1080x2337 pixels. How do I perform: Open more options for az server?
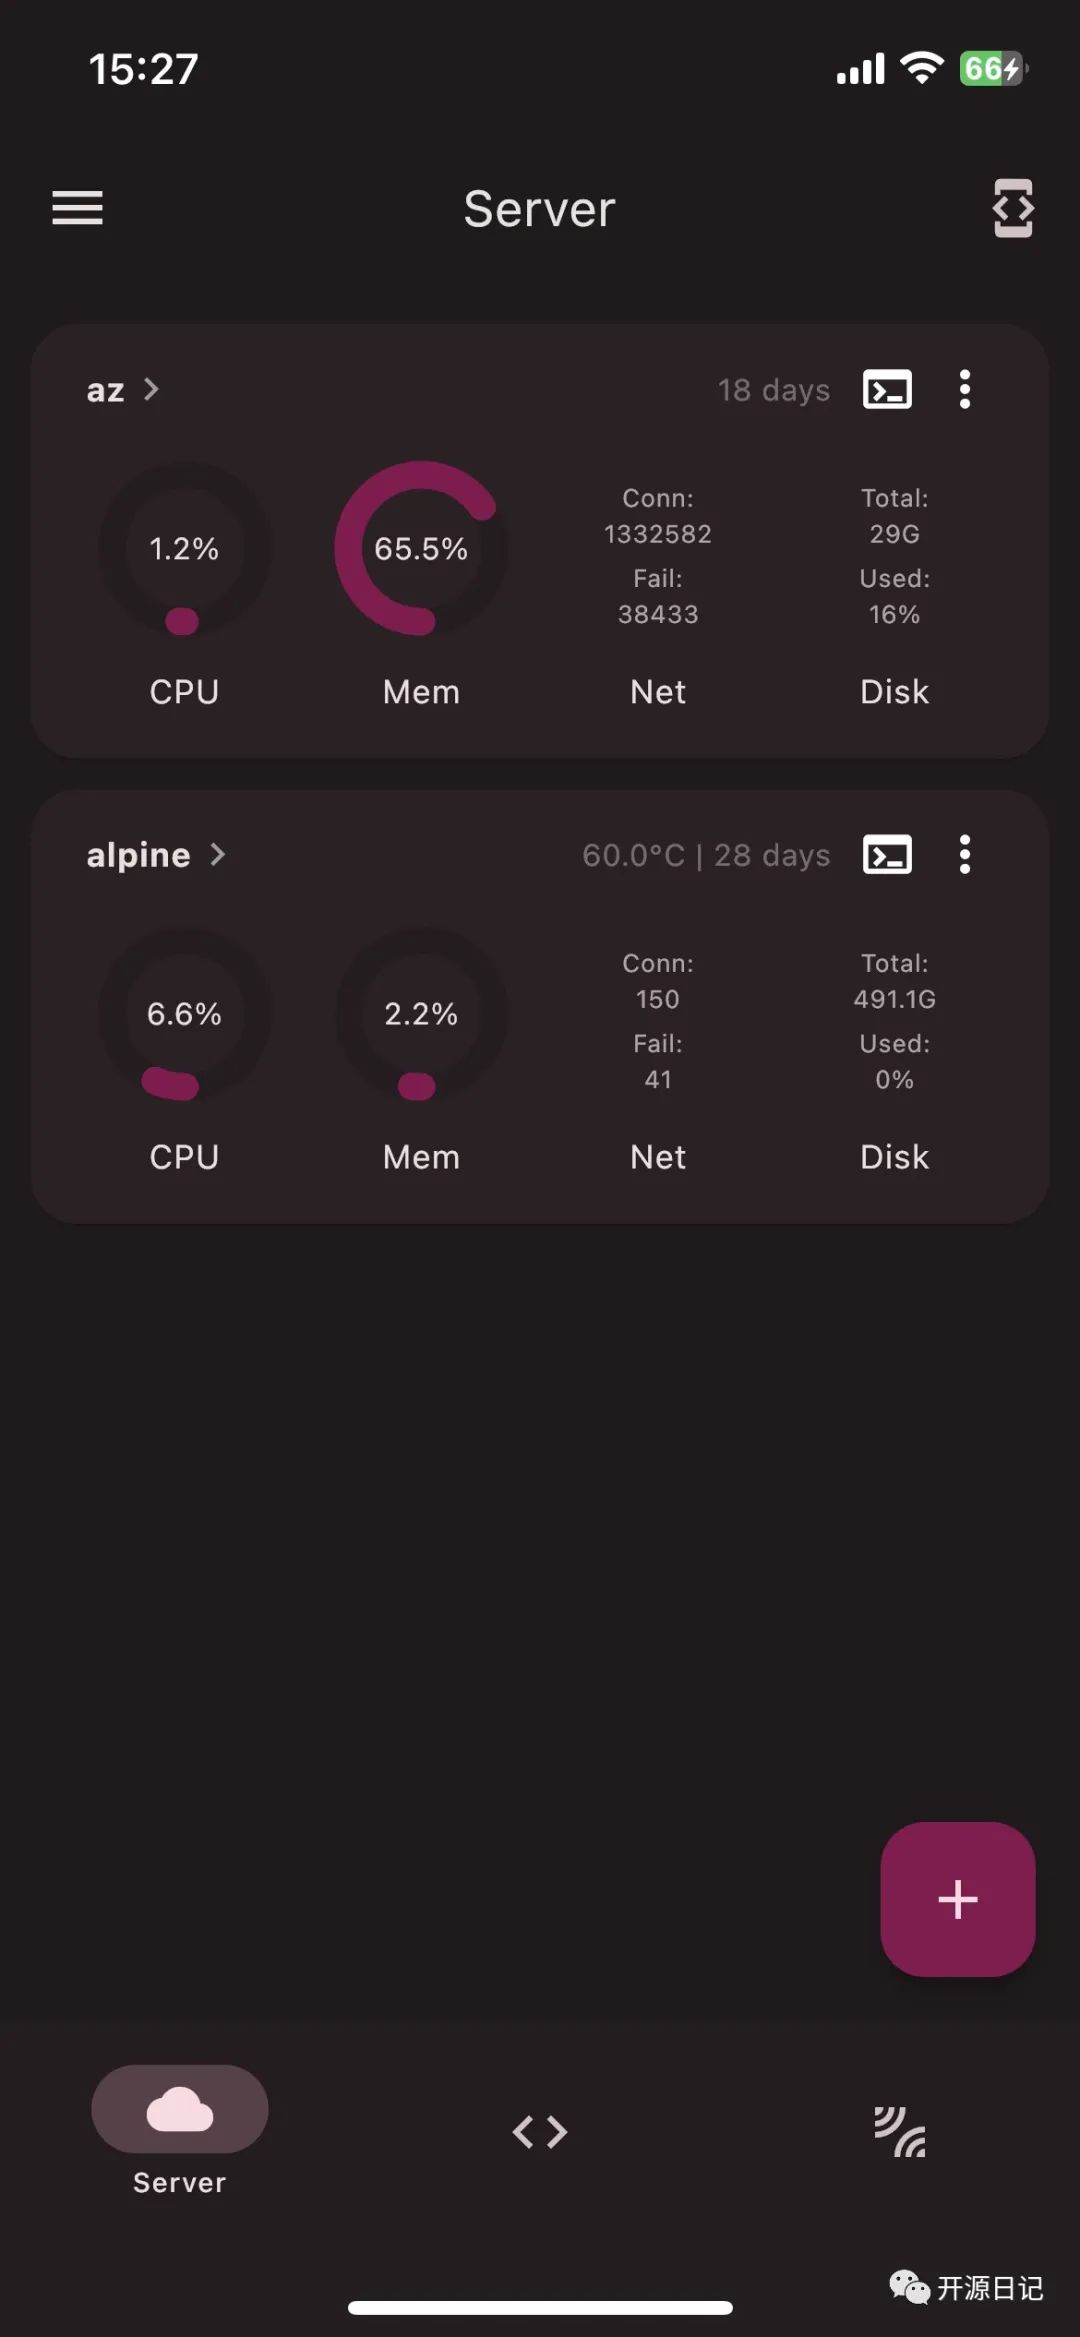(x=965, y=389)
